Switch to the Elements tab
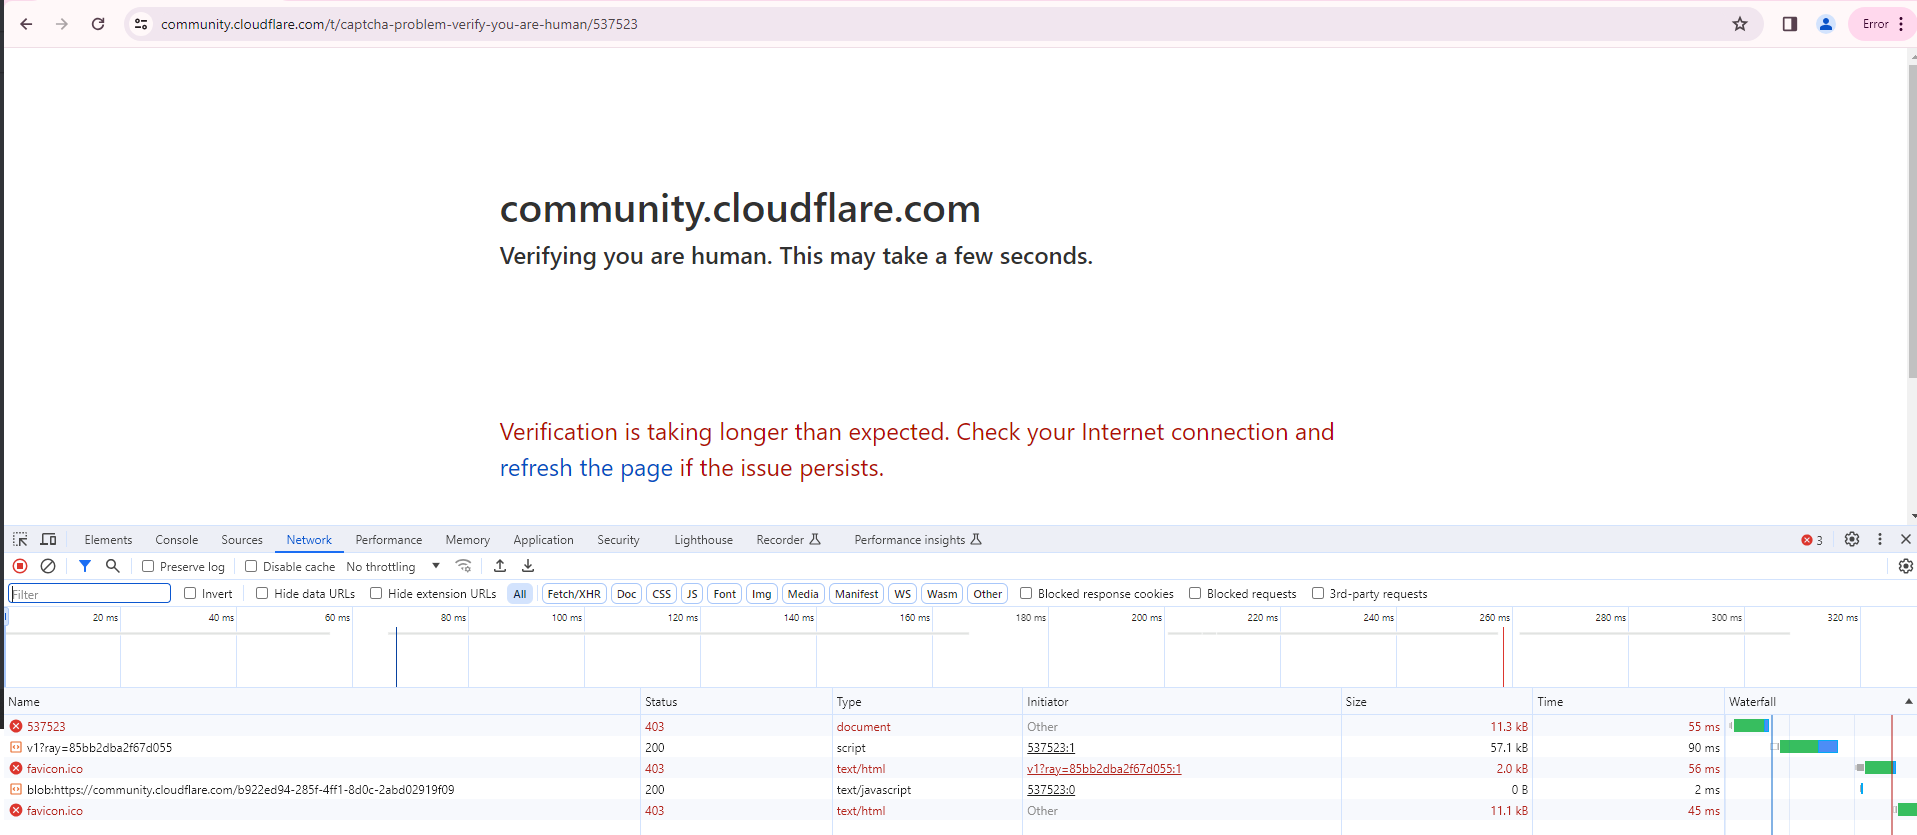The width and height of the screenshot is (1917, 835). pos(108,540)
